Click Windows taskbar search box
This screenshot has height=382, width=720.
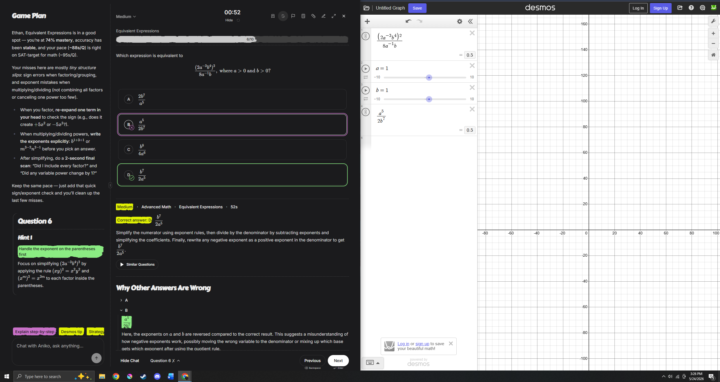(x=54, y=376)
